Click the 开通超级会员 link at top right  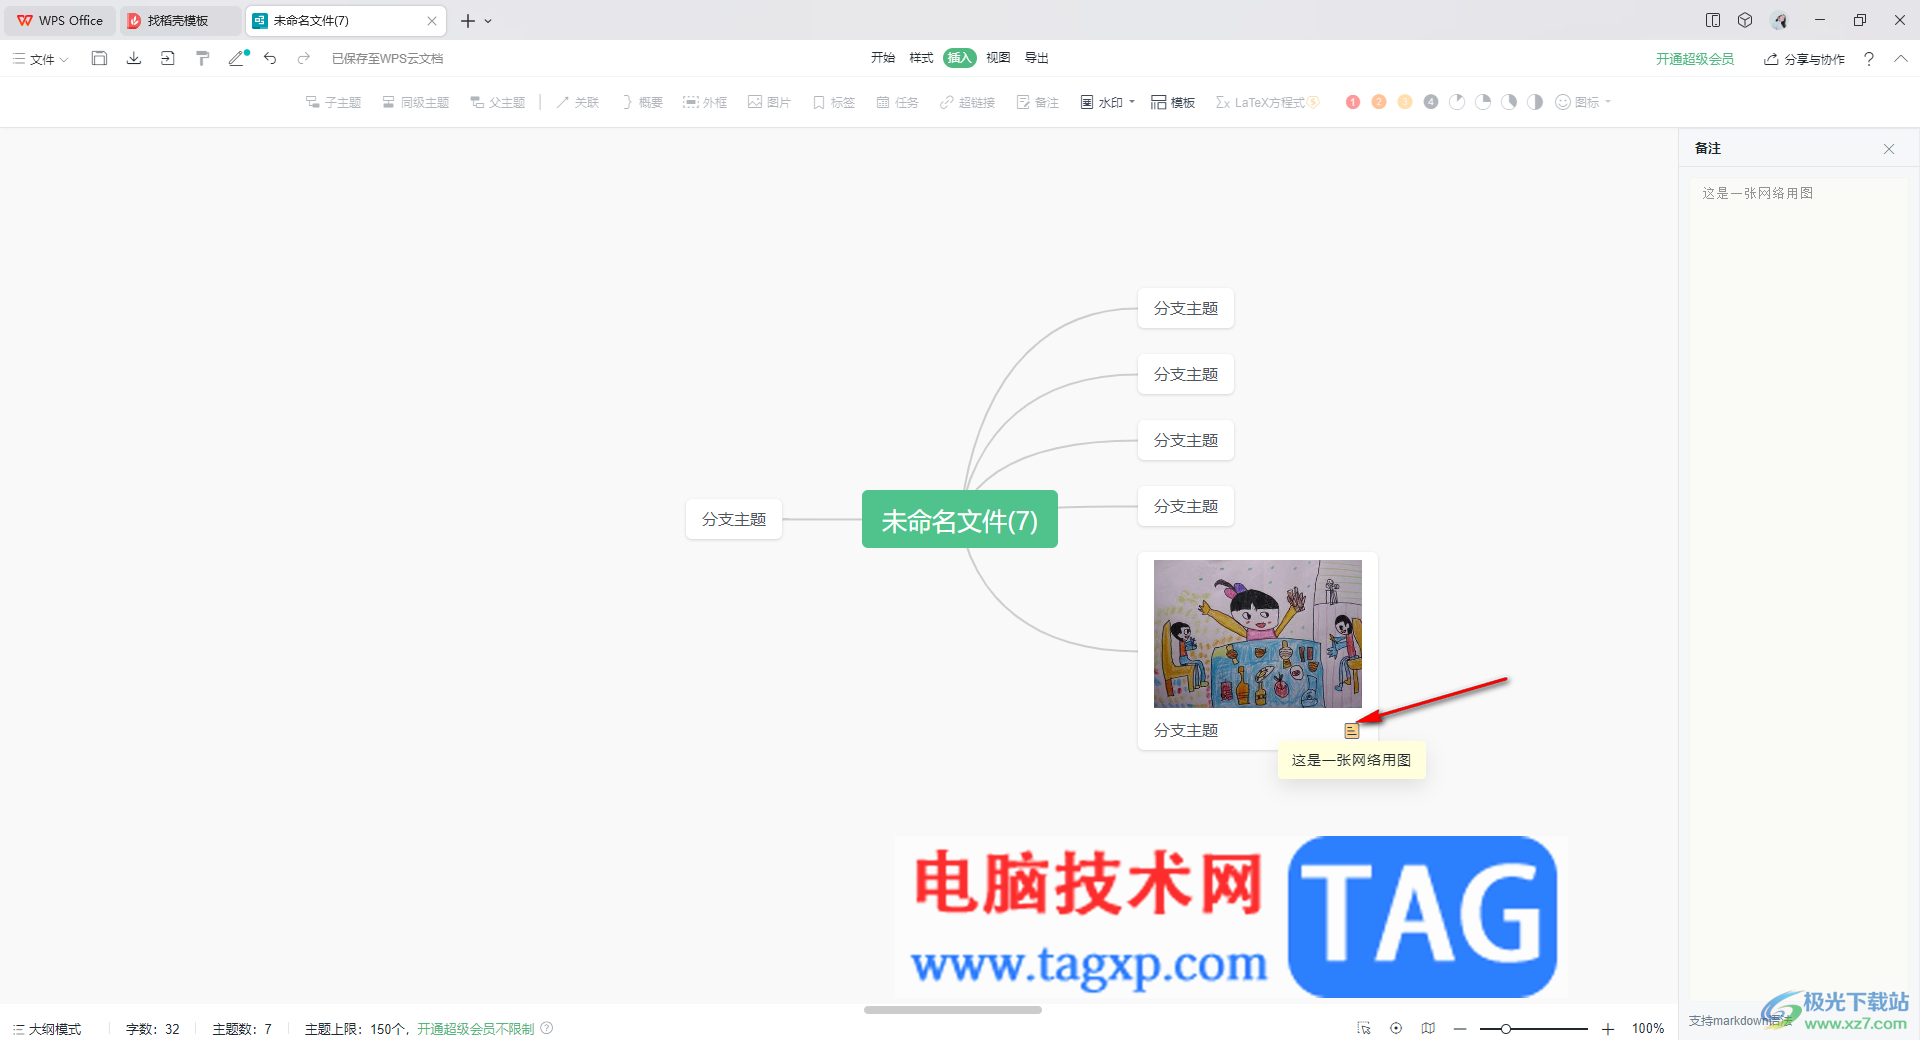pyautogui.click(x=1695, y=59)
